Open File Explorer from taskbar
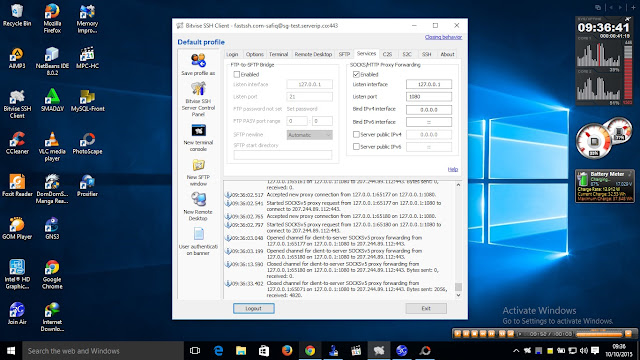 (x=241, y=351)
